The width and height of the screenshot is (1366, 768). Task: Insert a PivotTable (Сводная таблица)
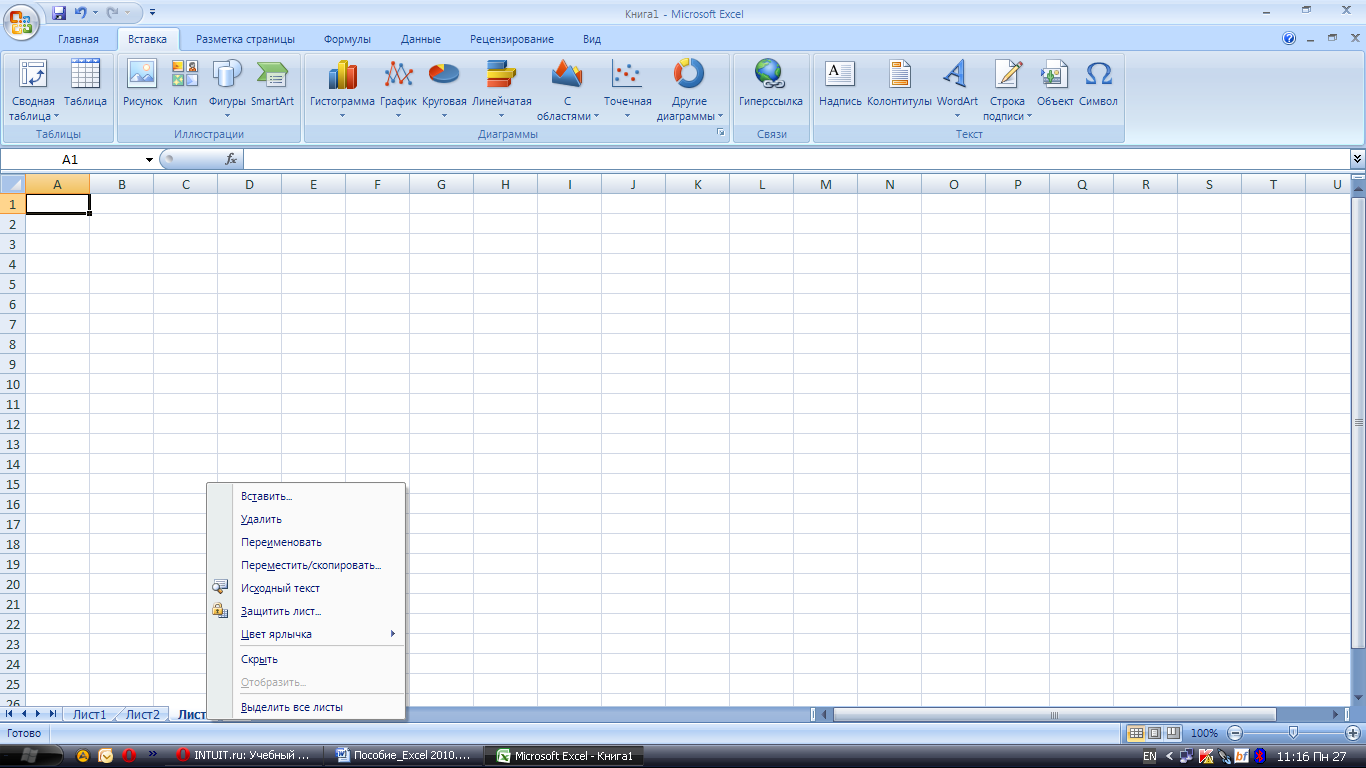click(33, 90)
